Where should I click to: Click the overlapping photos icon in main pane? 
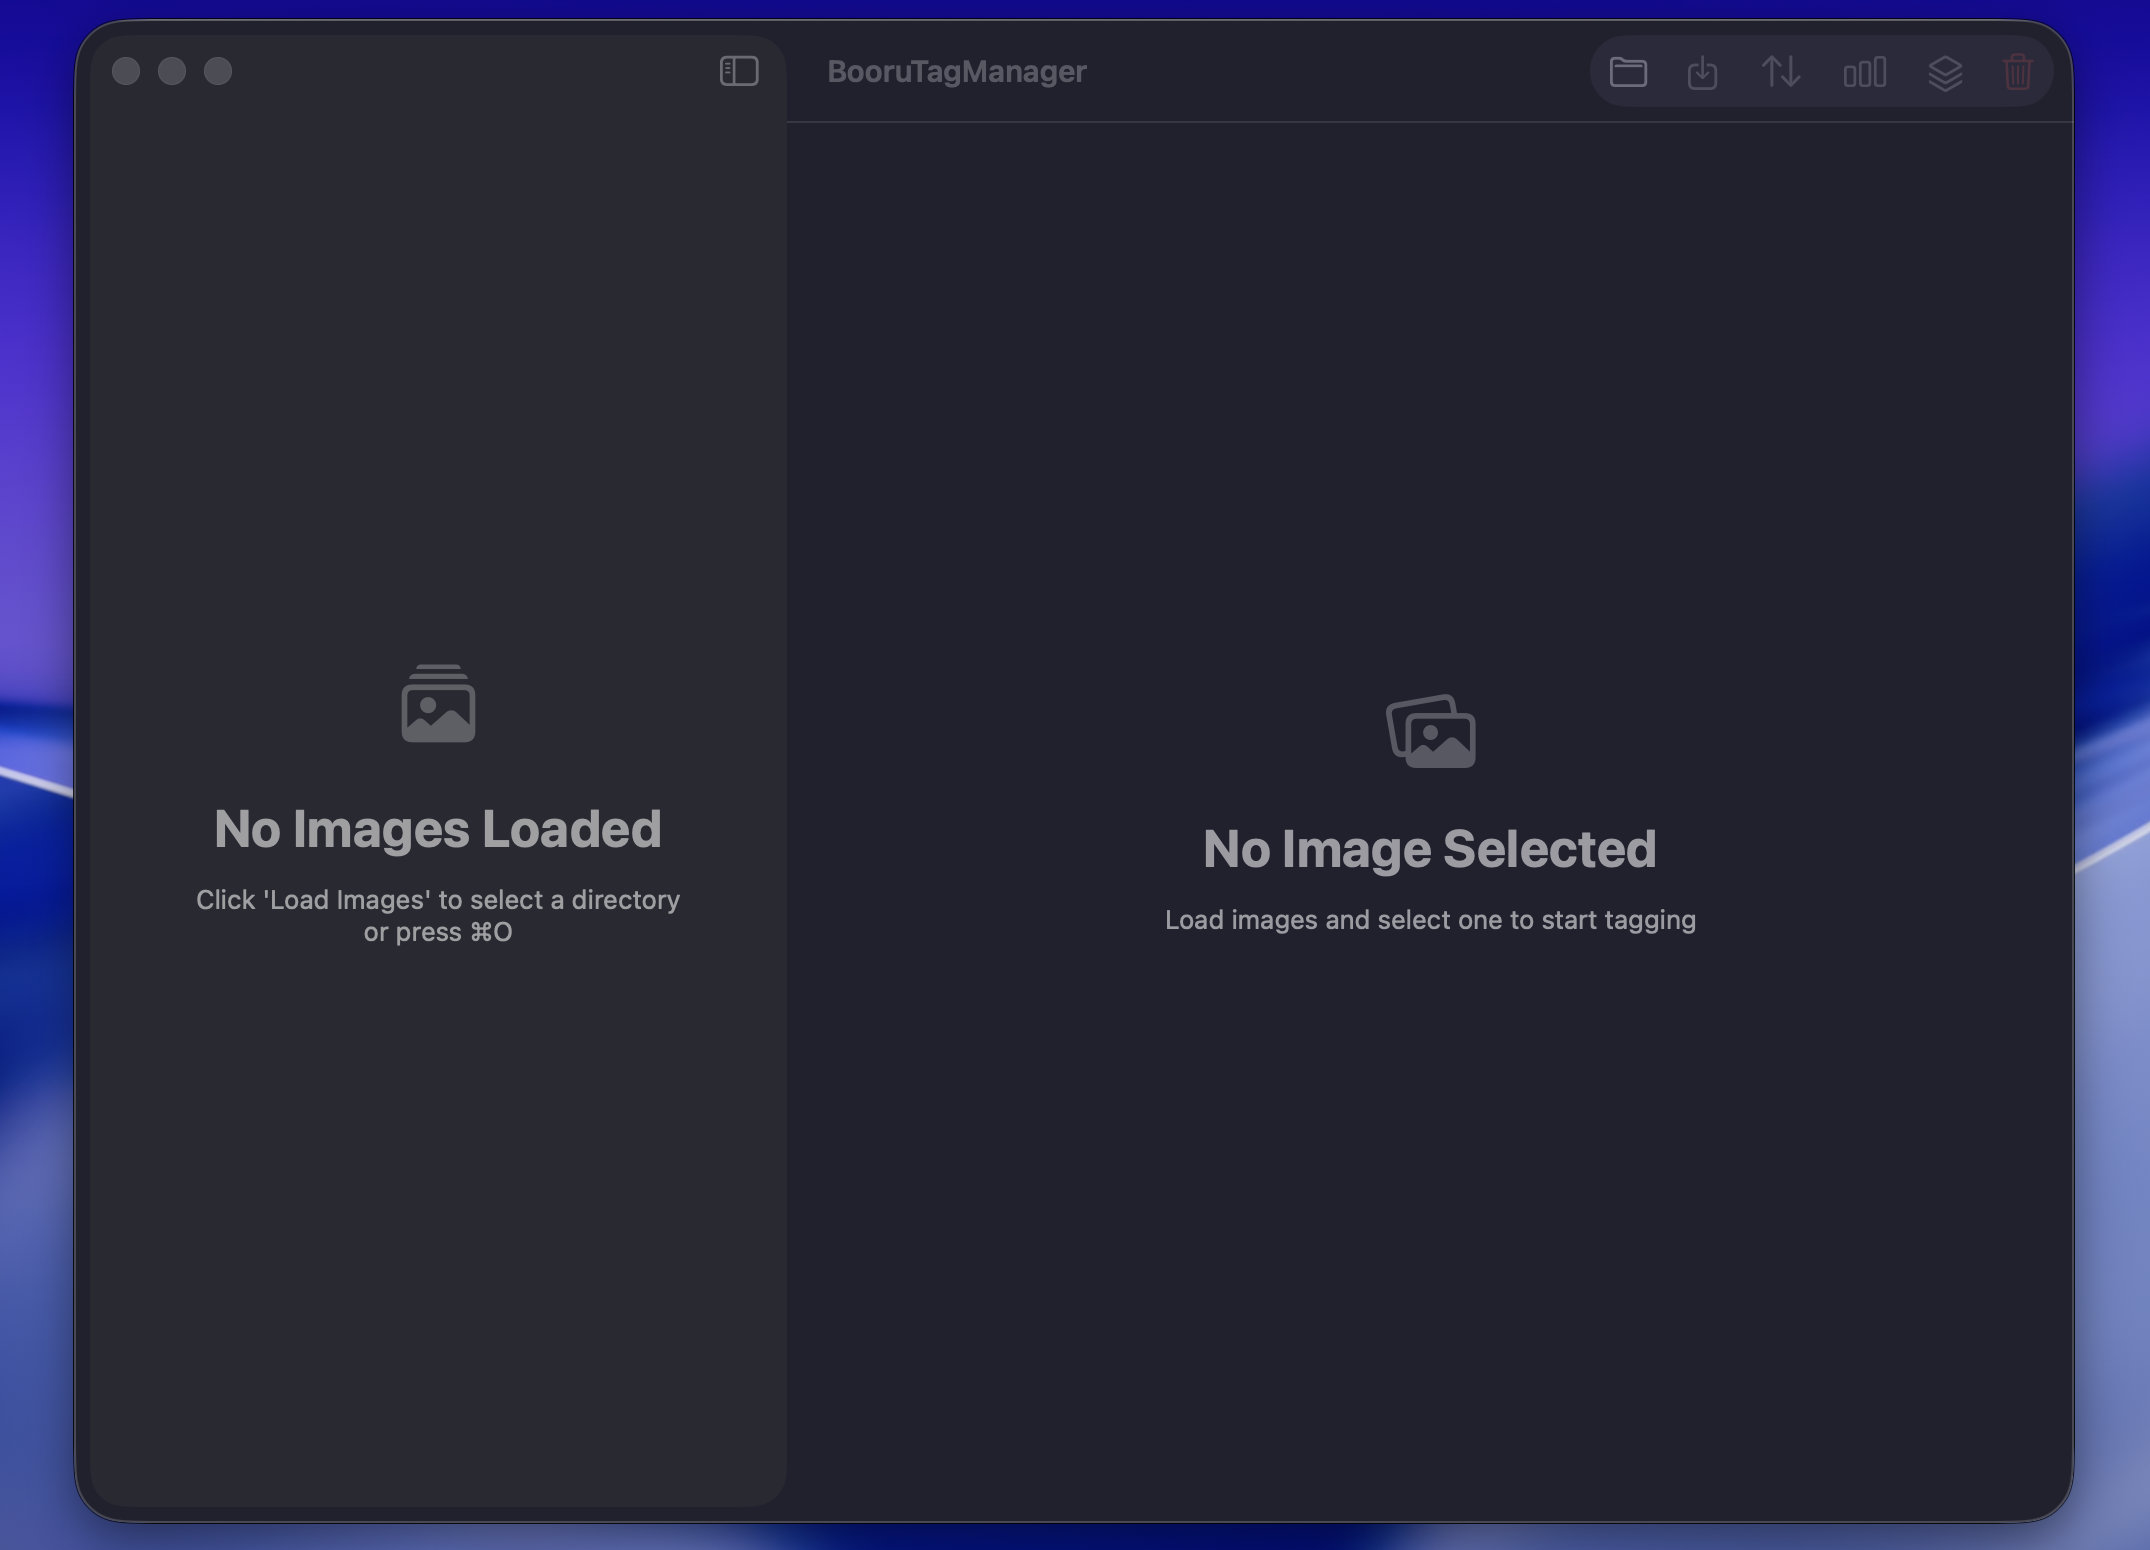1431,731
